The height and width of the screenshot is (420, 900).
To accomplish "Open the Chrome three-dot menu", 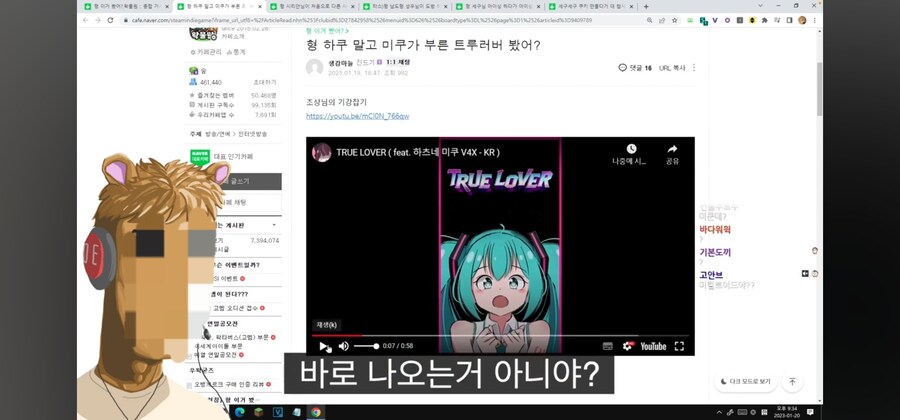I will coord(814,20).
